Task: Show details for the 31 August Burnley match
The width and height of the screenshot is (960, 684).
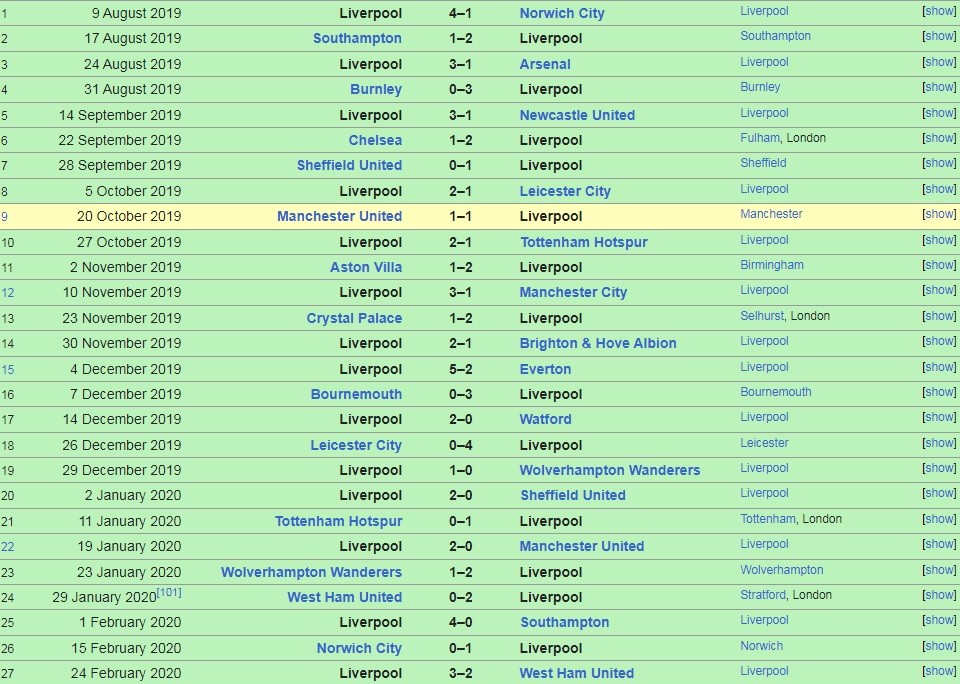Action: [x=939, y=87]
